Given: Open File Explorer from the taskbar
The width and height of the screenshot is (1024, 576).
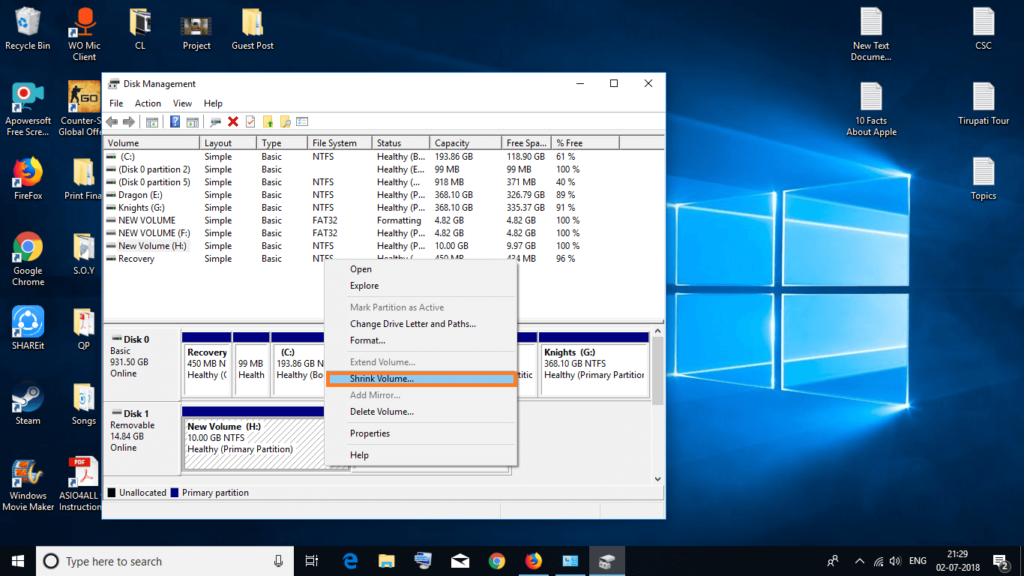Looking at the screenshot, I should coord(386,561).
